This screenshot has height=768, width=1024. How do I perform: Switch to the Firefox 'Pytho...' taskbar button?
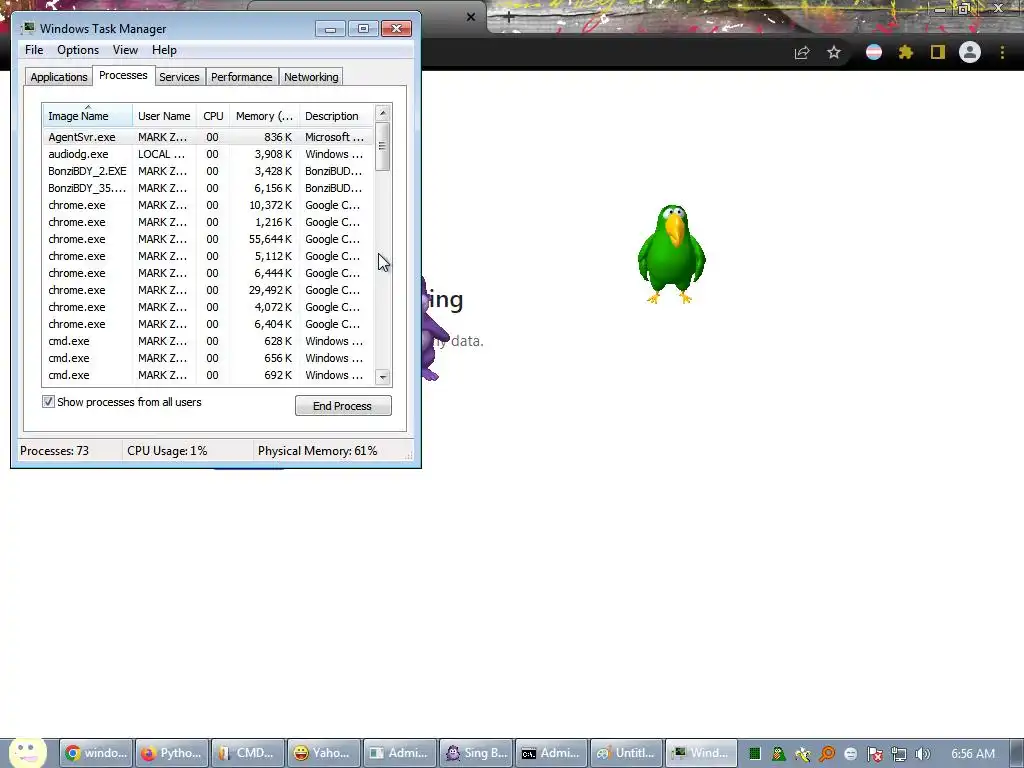(x=172, y=753)
